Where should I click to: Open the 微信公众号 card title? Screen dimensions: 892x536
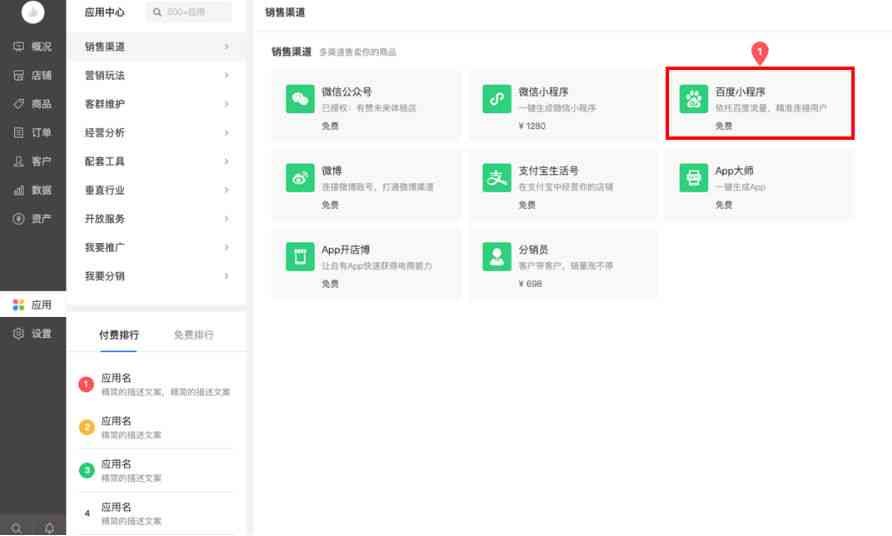[346, 92]
